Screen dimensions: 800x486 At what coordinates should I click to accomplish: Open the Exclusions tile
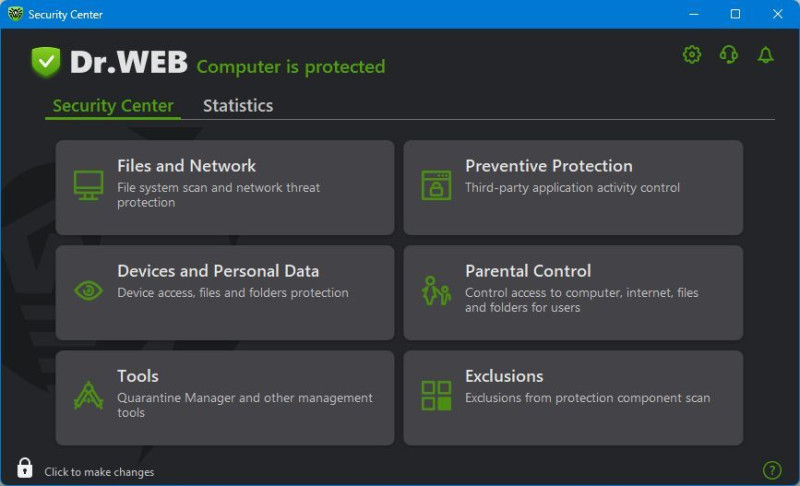[573, 398]
